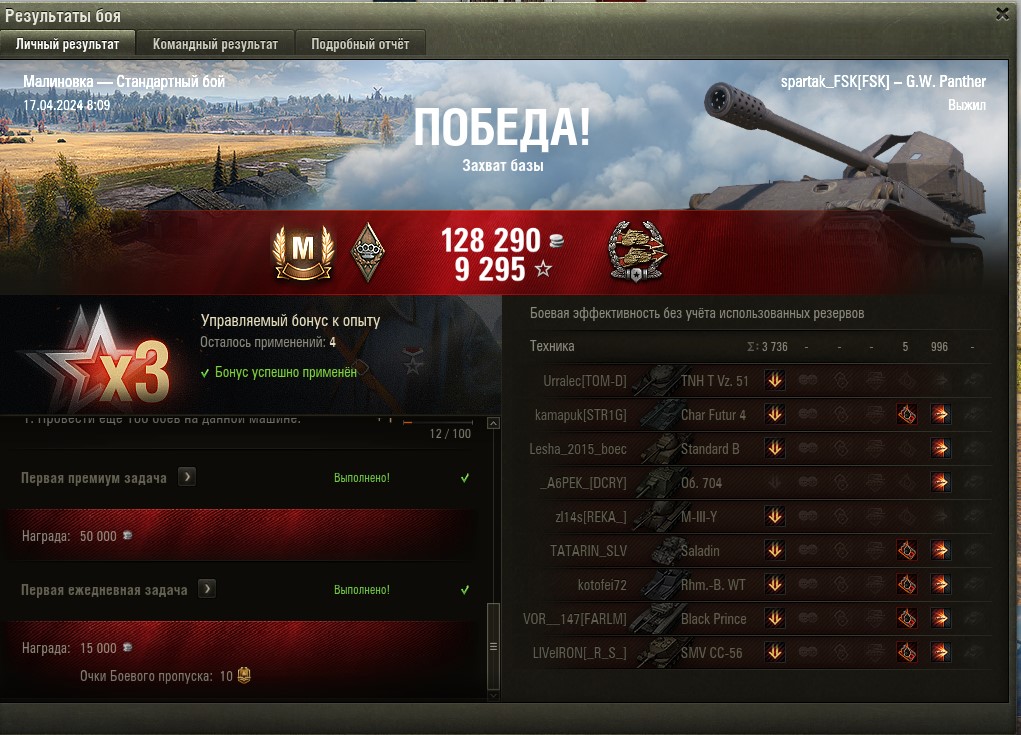Image resolution: width=1021 pixels, height=735 pixels.
Task: Click LIVeIRON's SMV CC-56 damage icon
Action: (x=940, y=652)
